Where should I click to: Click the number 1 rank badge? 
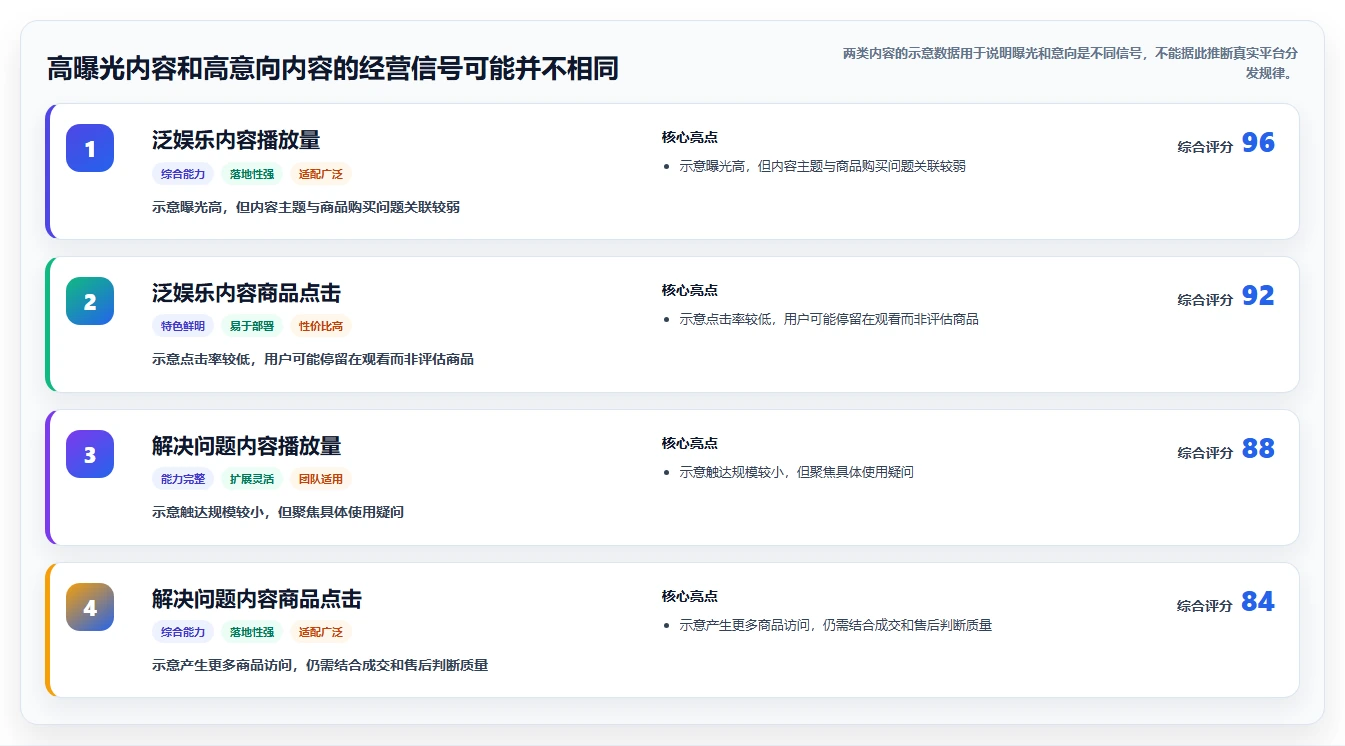tap(90, 148)
